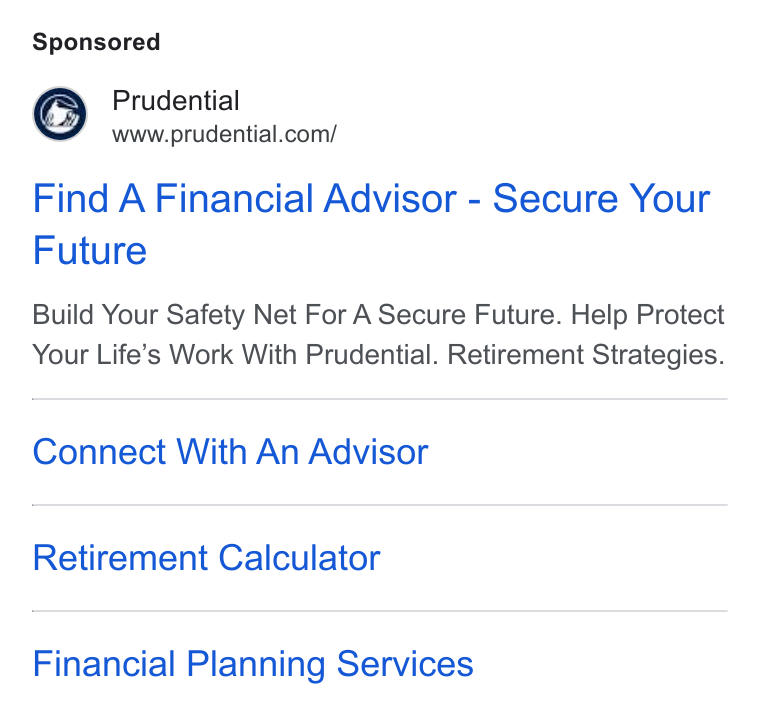
Task: Click the Retirement Strategies text in description
Action: [x=586, y=355]
